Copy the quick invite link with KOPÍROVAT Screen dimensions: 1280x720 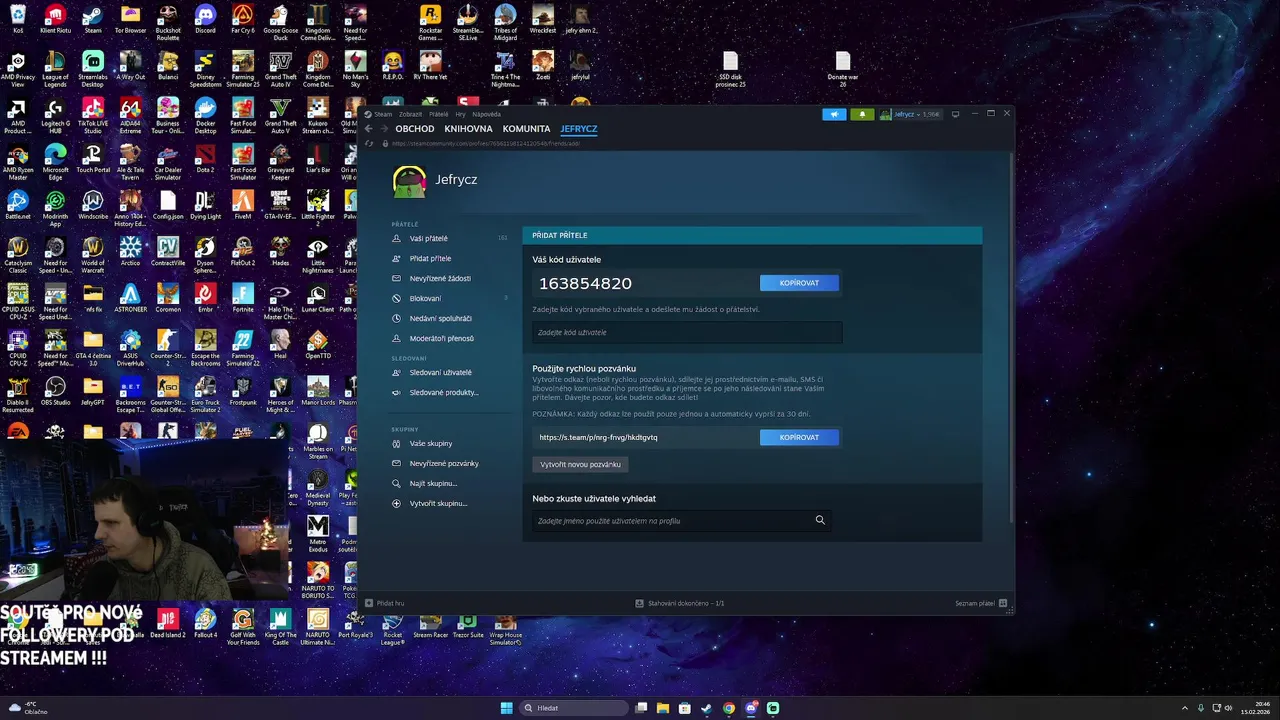pyautogui.click(x=799, y=437)
